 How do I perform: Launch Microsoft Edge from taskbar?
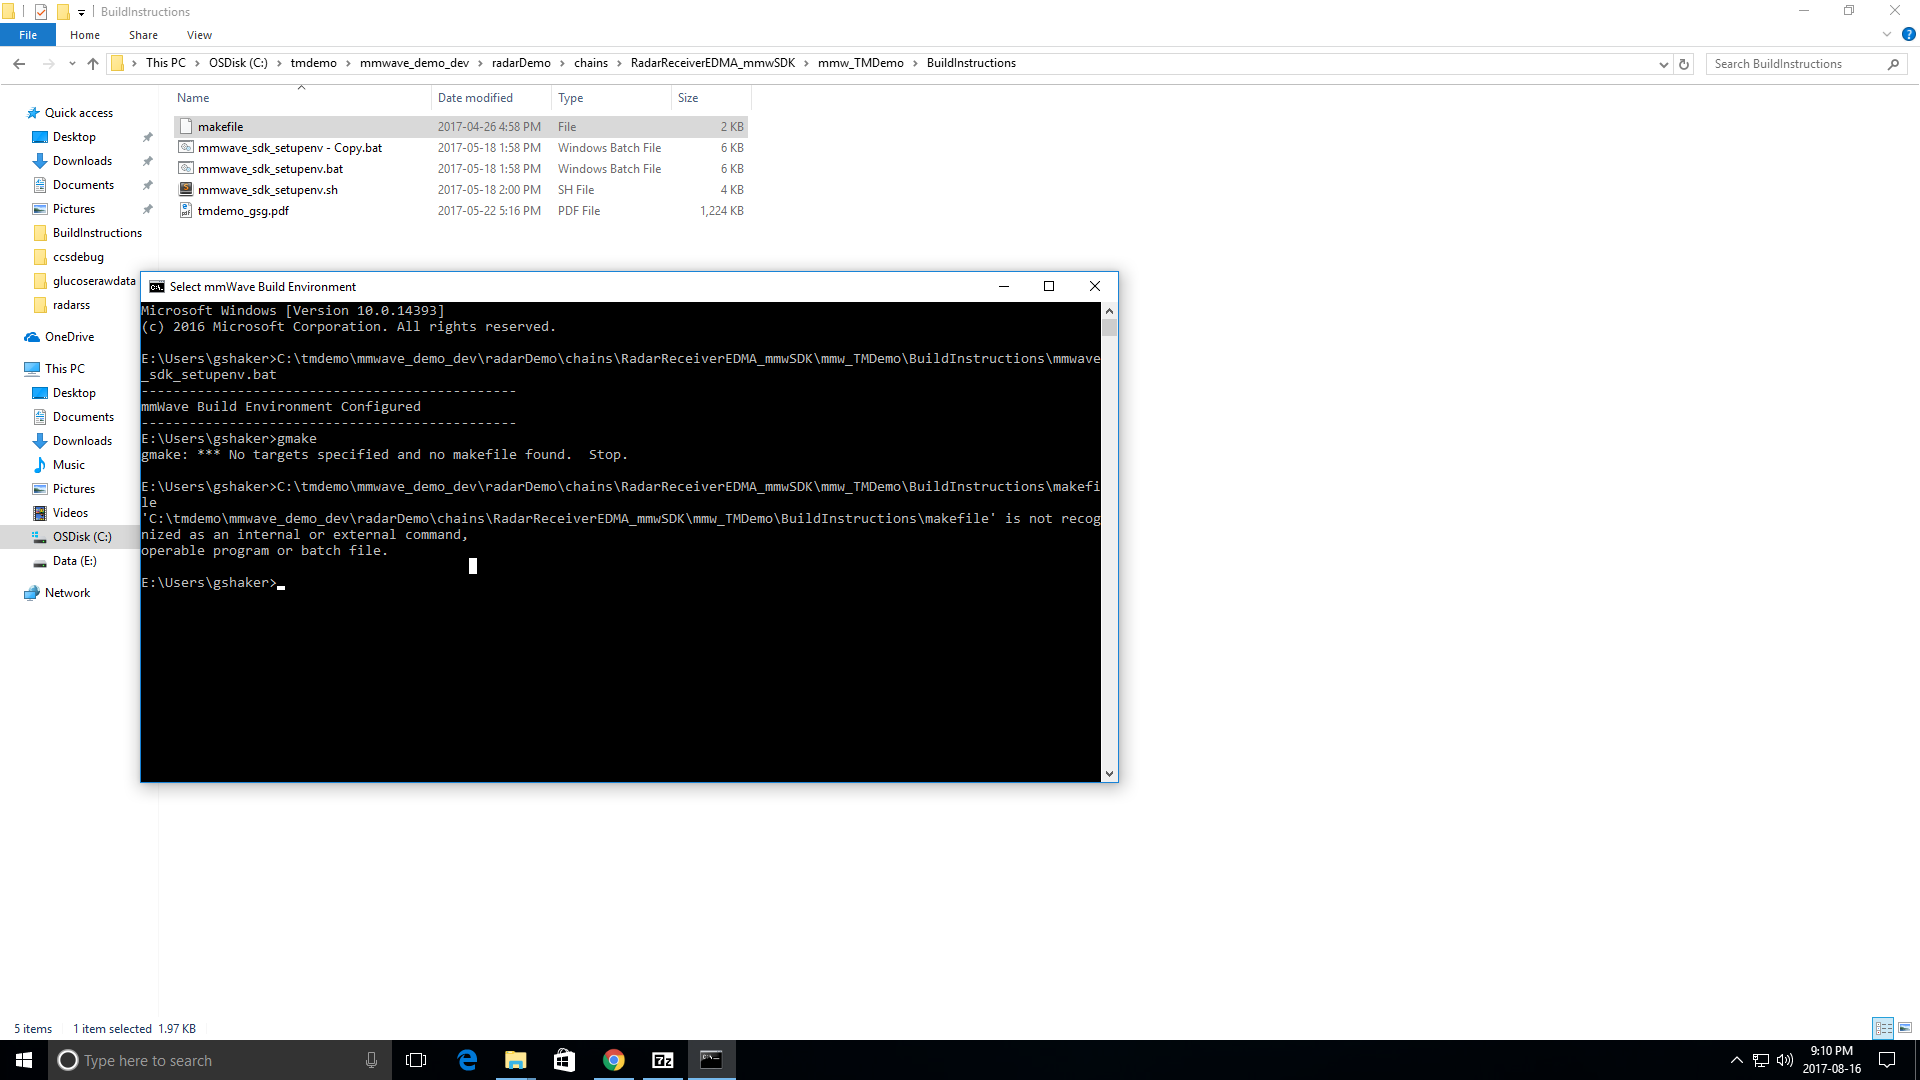pyautogui.click(x=467, y=1060)
